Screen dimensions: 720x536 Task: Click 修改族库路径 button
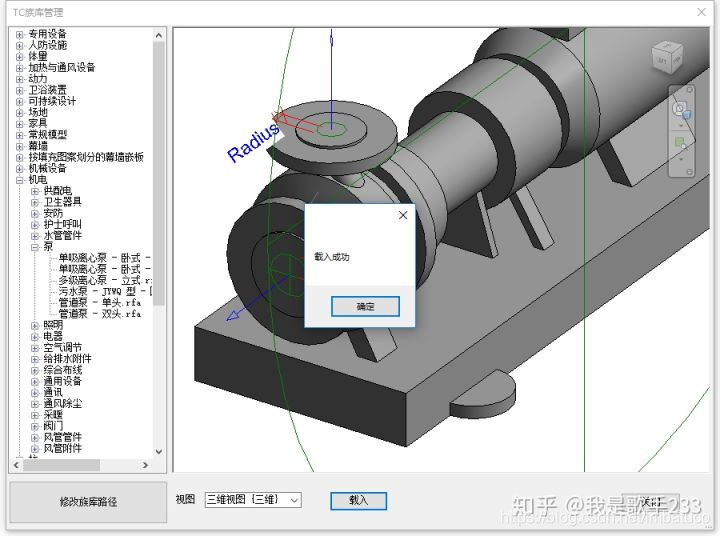(88, 502)
